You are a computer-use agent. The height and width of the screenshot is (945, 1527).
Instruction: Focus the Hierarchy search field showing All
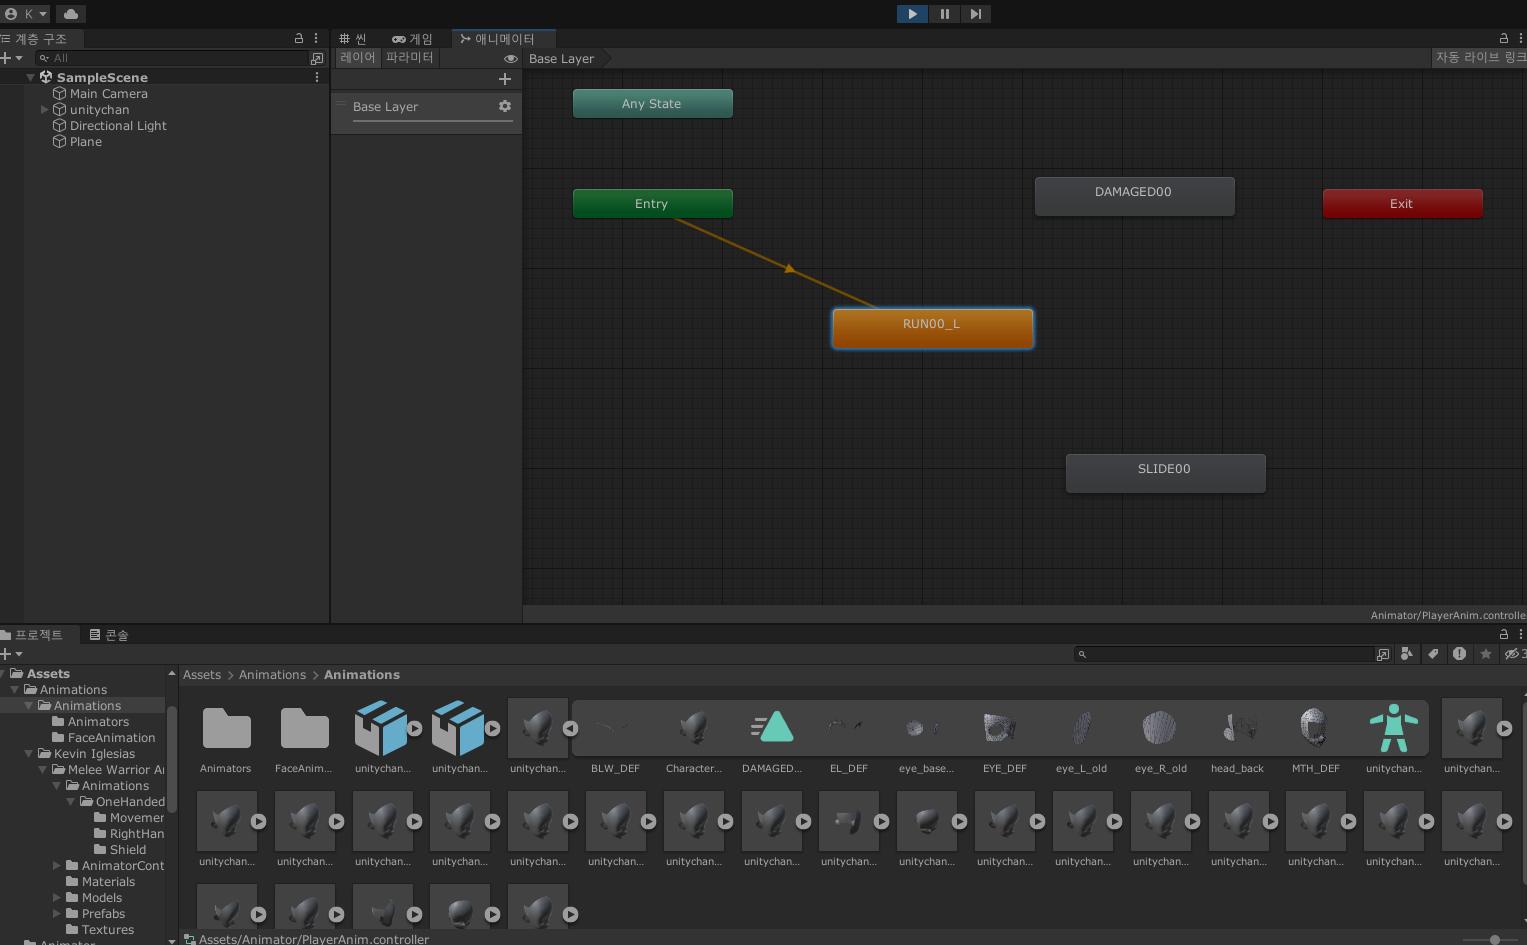pos(172,58)
